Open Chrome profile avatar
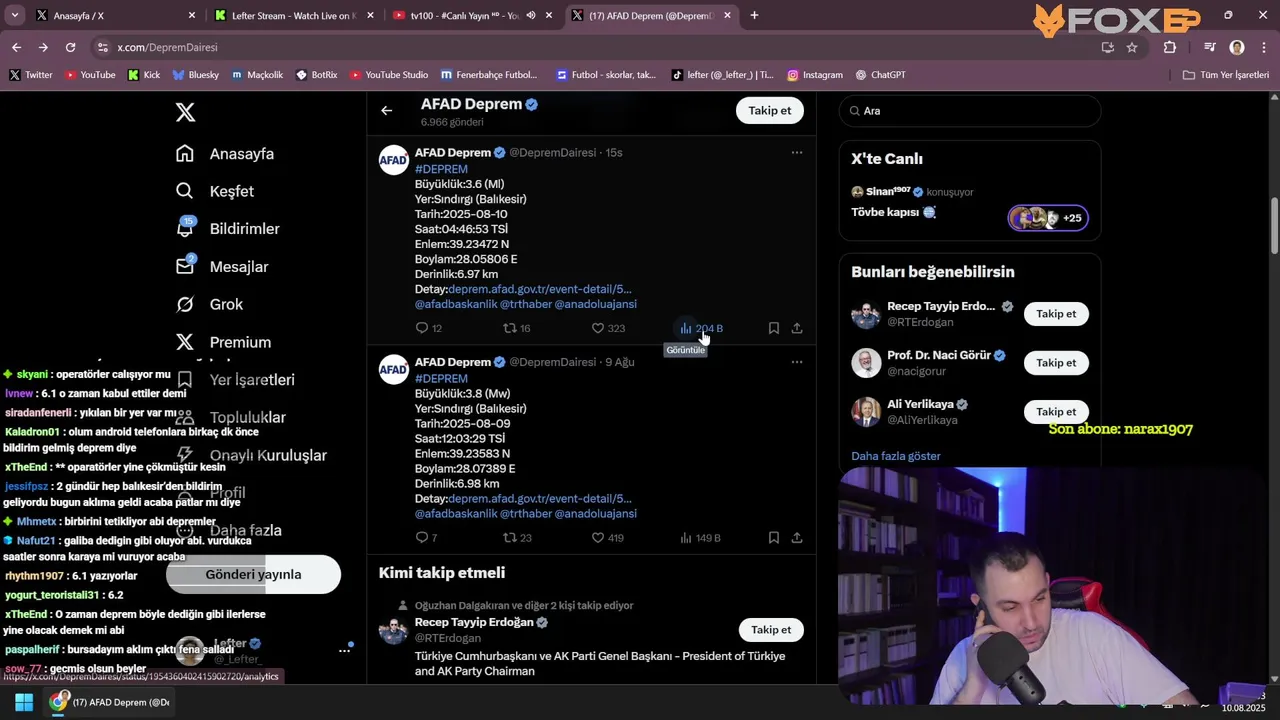The image size is (1280, 720). (x=1237, y=47)
